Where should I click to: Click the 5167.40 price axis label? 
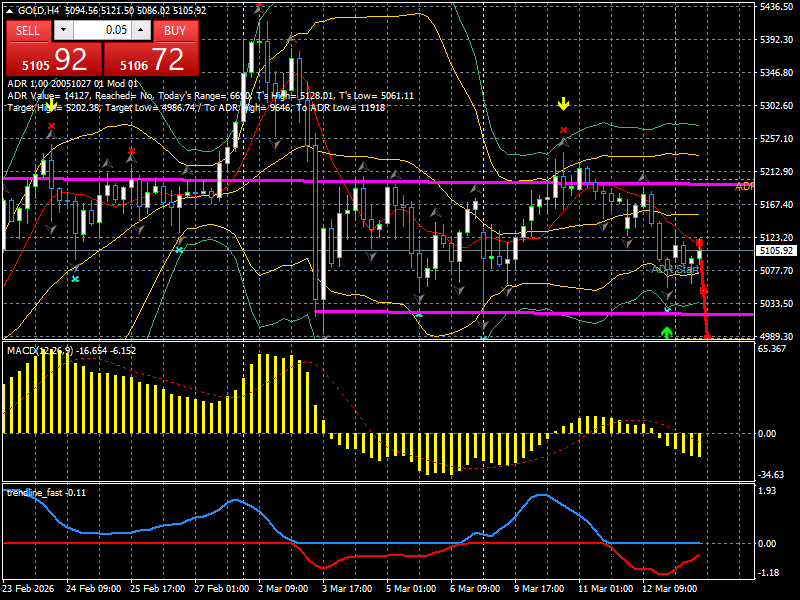776,205
